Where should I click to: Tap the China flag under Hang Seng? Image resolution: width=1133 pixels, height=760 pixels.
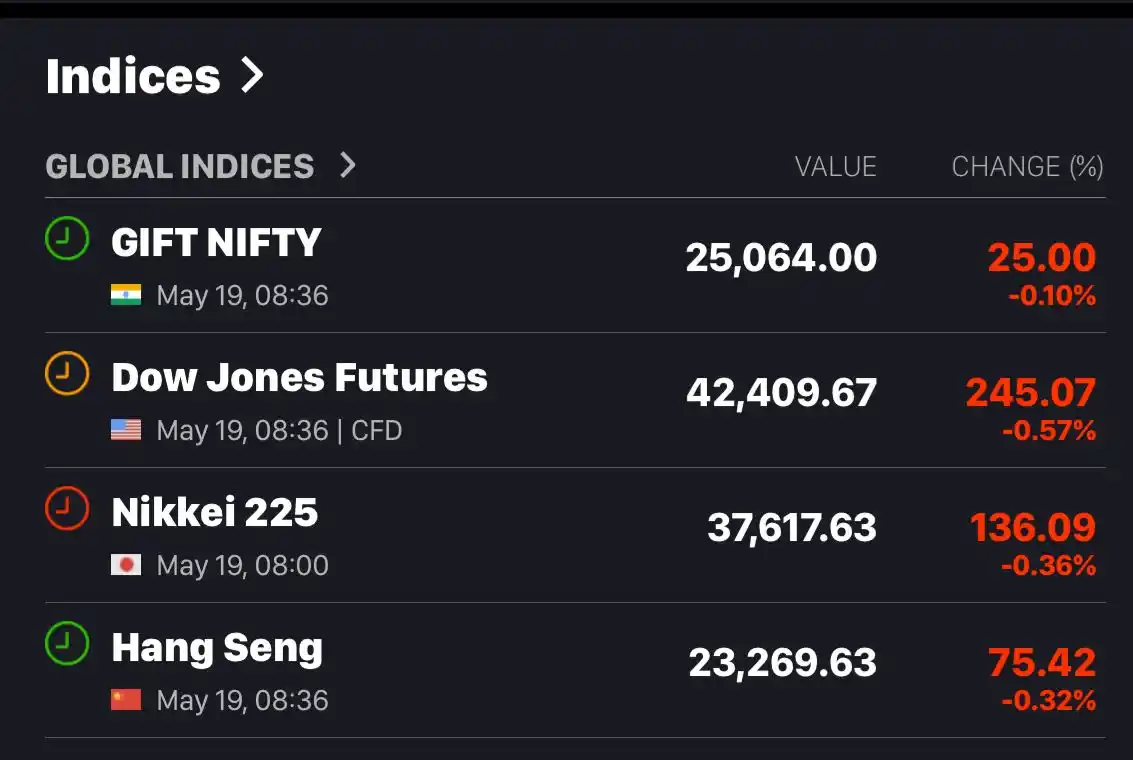point(126,700)
